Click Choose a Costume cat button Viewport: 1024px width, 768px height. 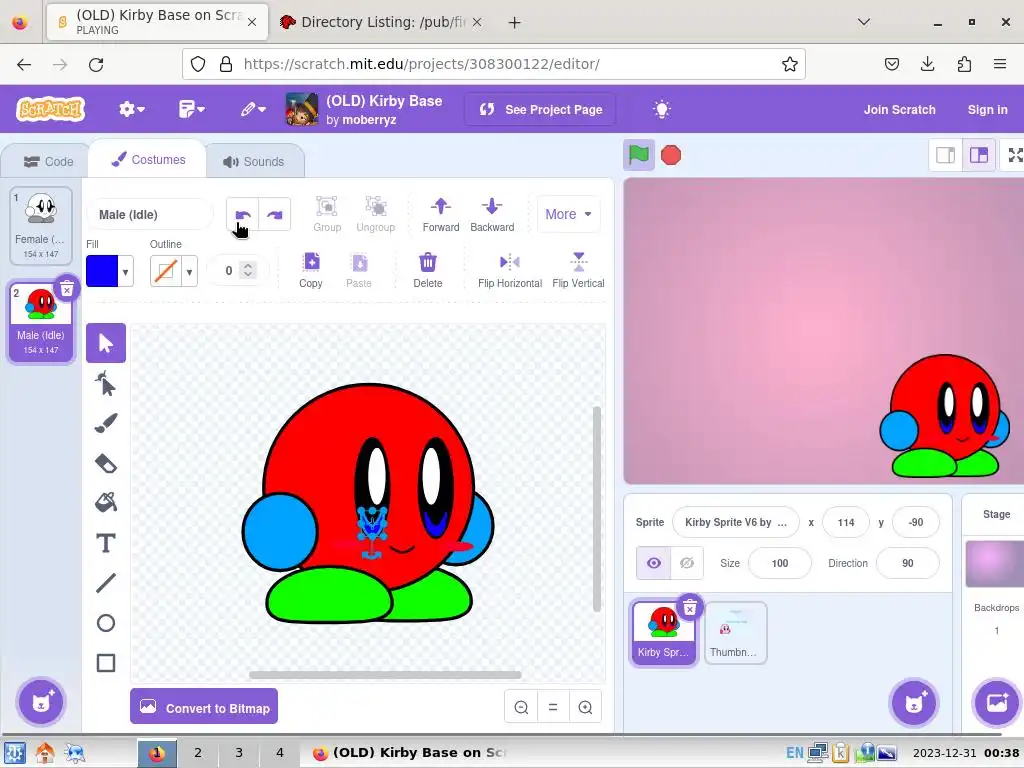tap(41, 702)
